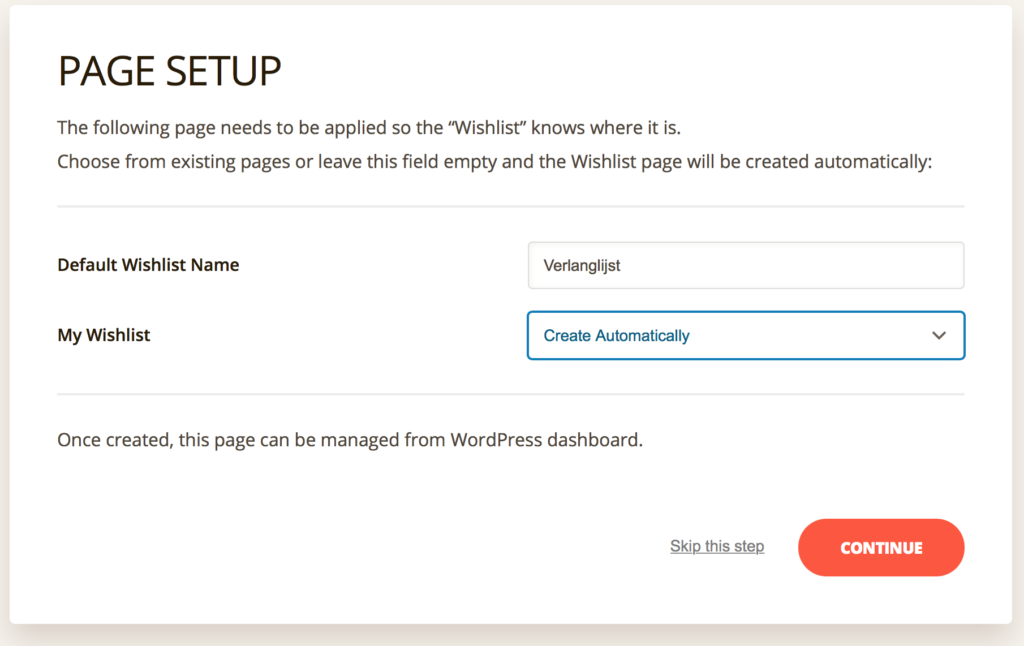Click the word 'WordPress' in the footer note
1024x646 pixels.
tap(496, 440)
